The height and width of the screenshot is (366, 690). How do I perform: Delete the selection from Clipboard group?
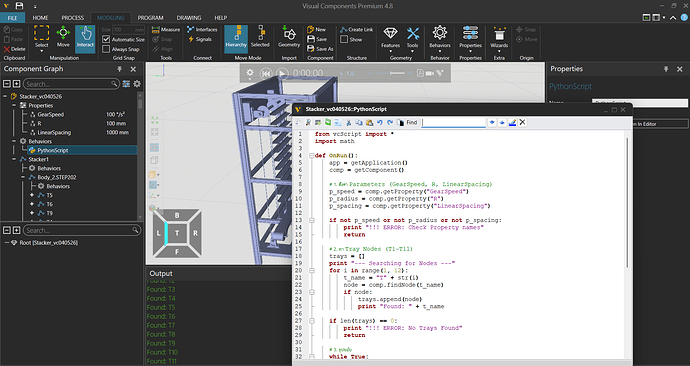[x=14, y=49]
